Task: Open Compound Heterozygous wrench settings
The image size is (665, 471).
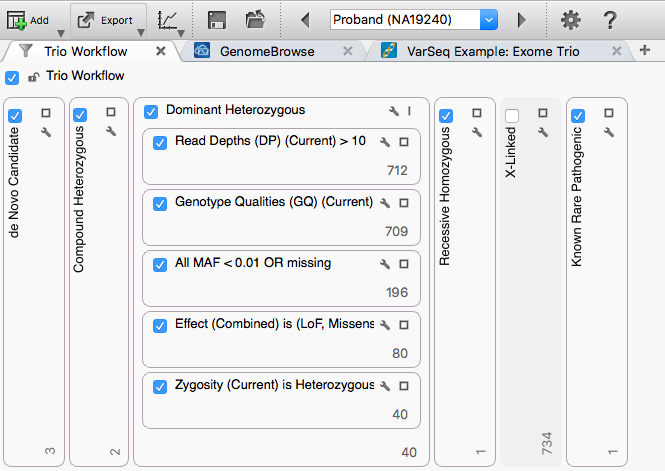Action: click(x=111, y=131)
